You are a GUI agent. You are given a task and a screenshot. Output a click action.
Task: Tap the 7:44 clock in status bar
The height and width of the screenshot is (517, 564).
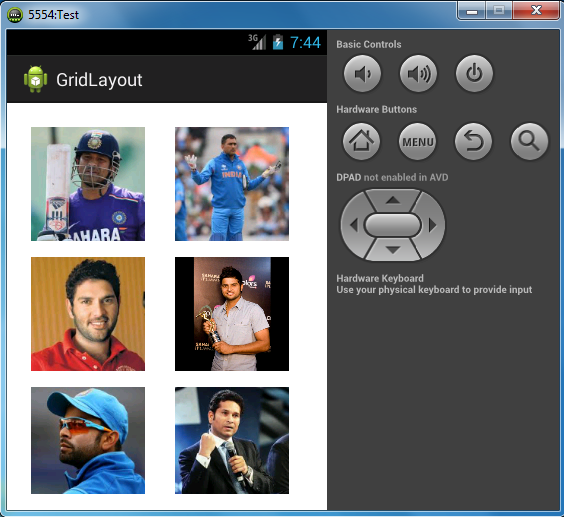tap(305, 42)
